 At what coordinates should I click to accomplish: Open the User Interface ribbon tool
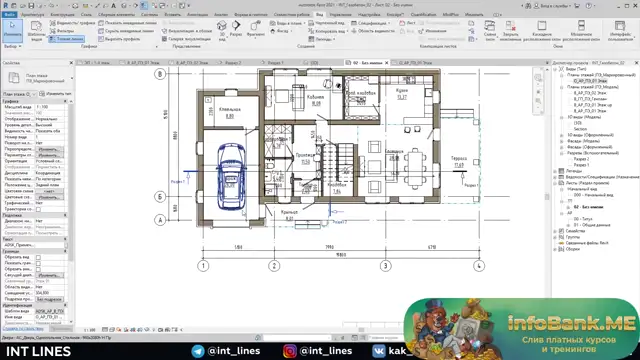pyautogui.click(x=620, y=31)
